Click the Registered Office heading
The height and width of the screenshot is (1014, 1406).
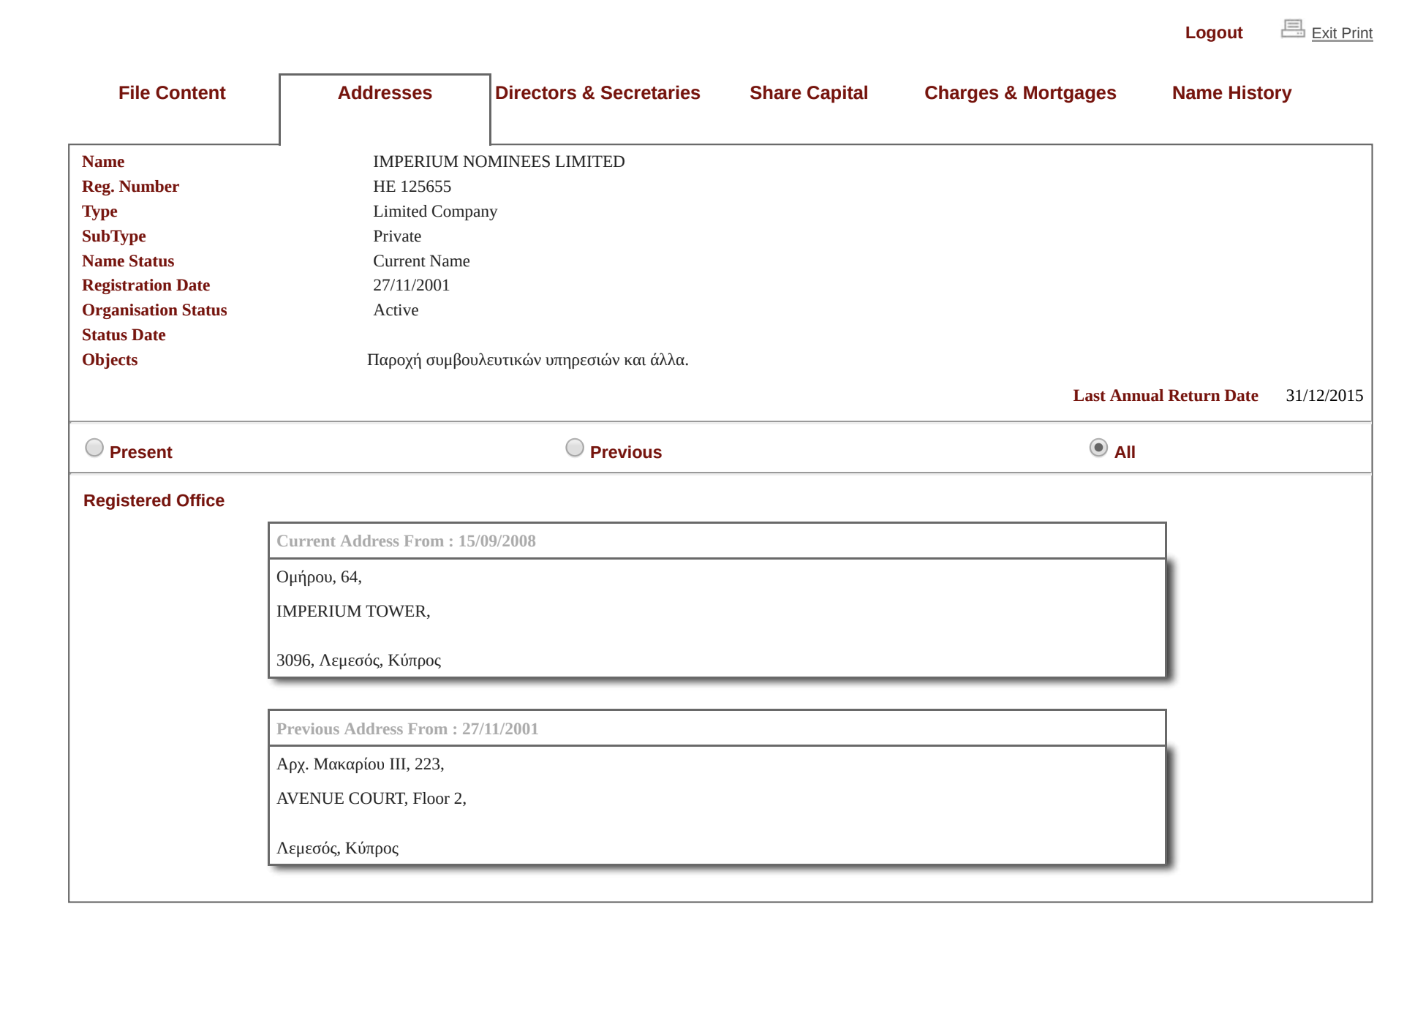click(154, 501)
